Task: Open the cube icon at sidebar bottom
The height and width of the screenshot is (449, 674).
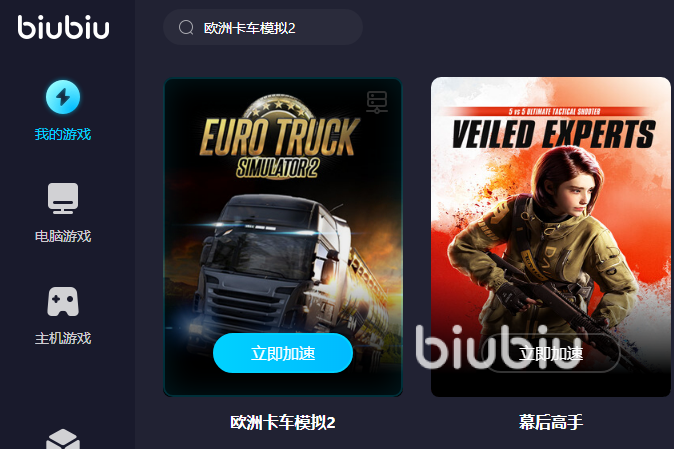Action: click(63, 439)
